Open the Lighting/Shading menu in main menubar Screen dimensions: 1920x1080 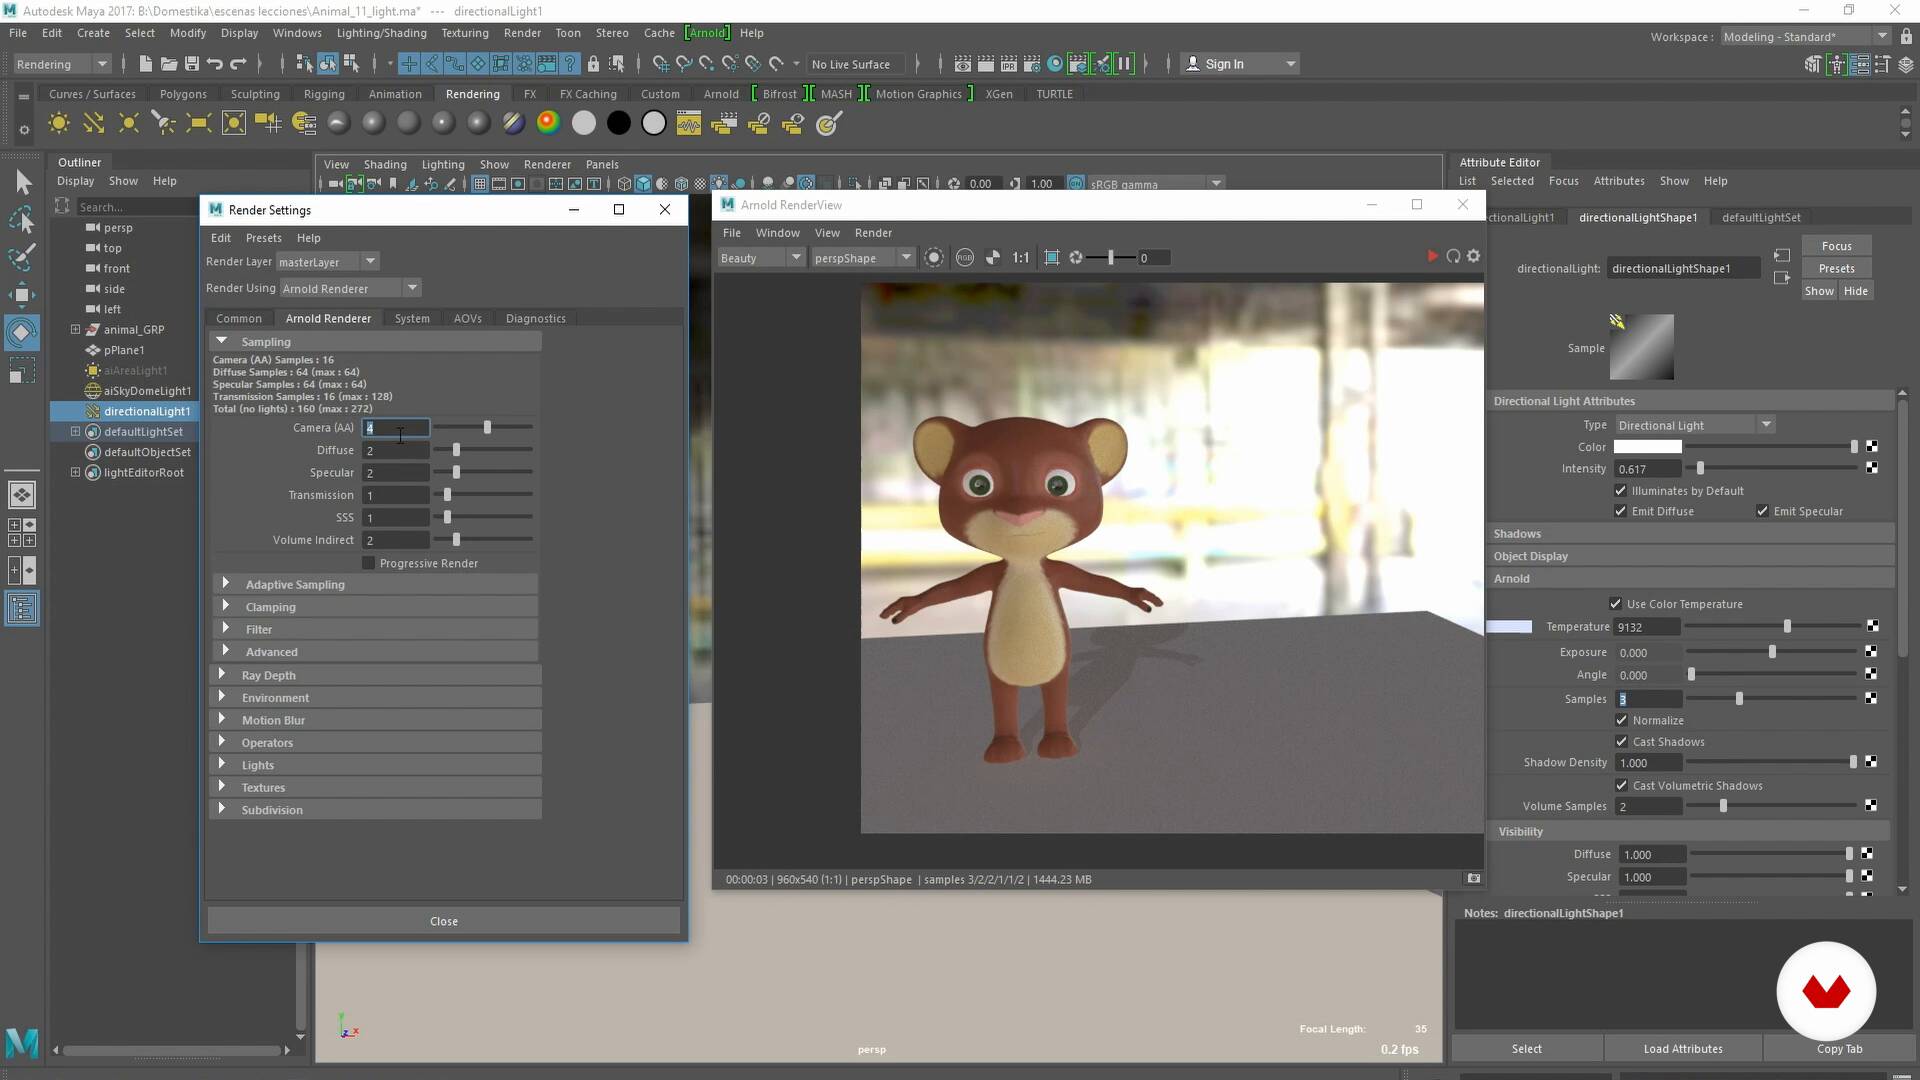click(381, 33)
